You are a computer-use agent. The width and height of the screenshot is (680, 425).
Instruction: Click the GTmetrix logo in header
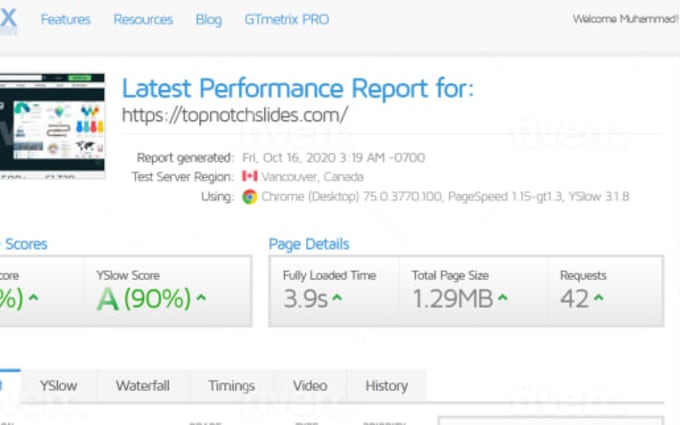click(8, 21)
